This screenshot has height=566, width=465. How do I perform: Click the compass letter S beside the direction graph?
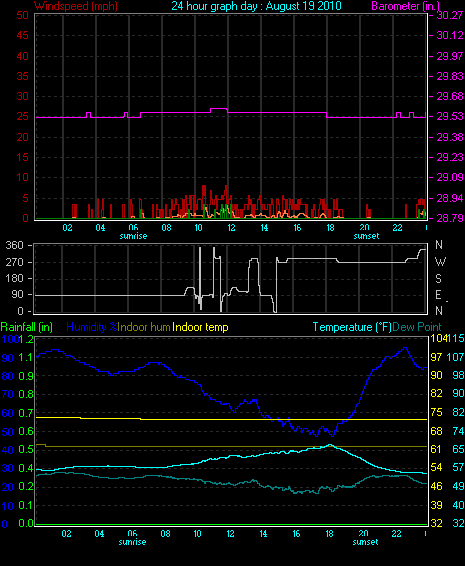439,279
